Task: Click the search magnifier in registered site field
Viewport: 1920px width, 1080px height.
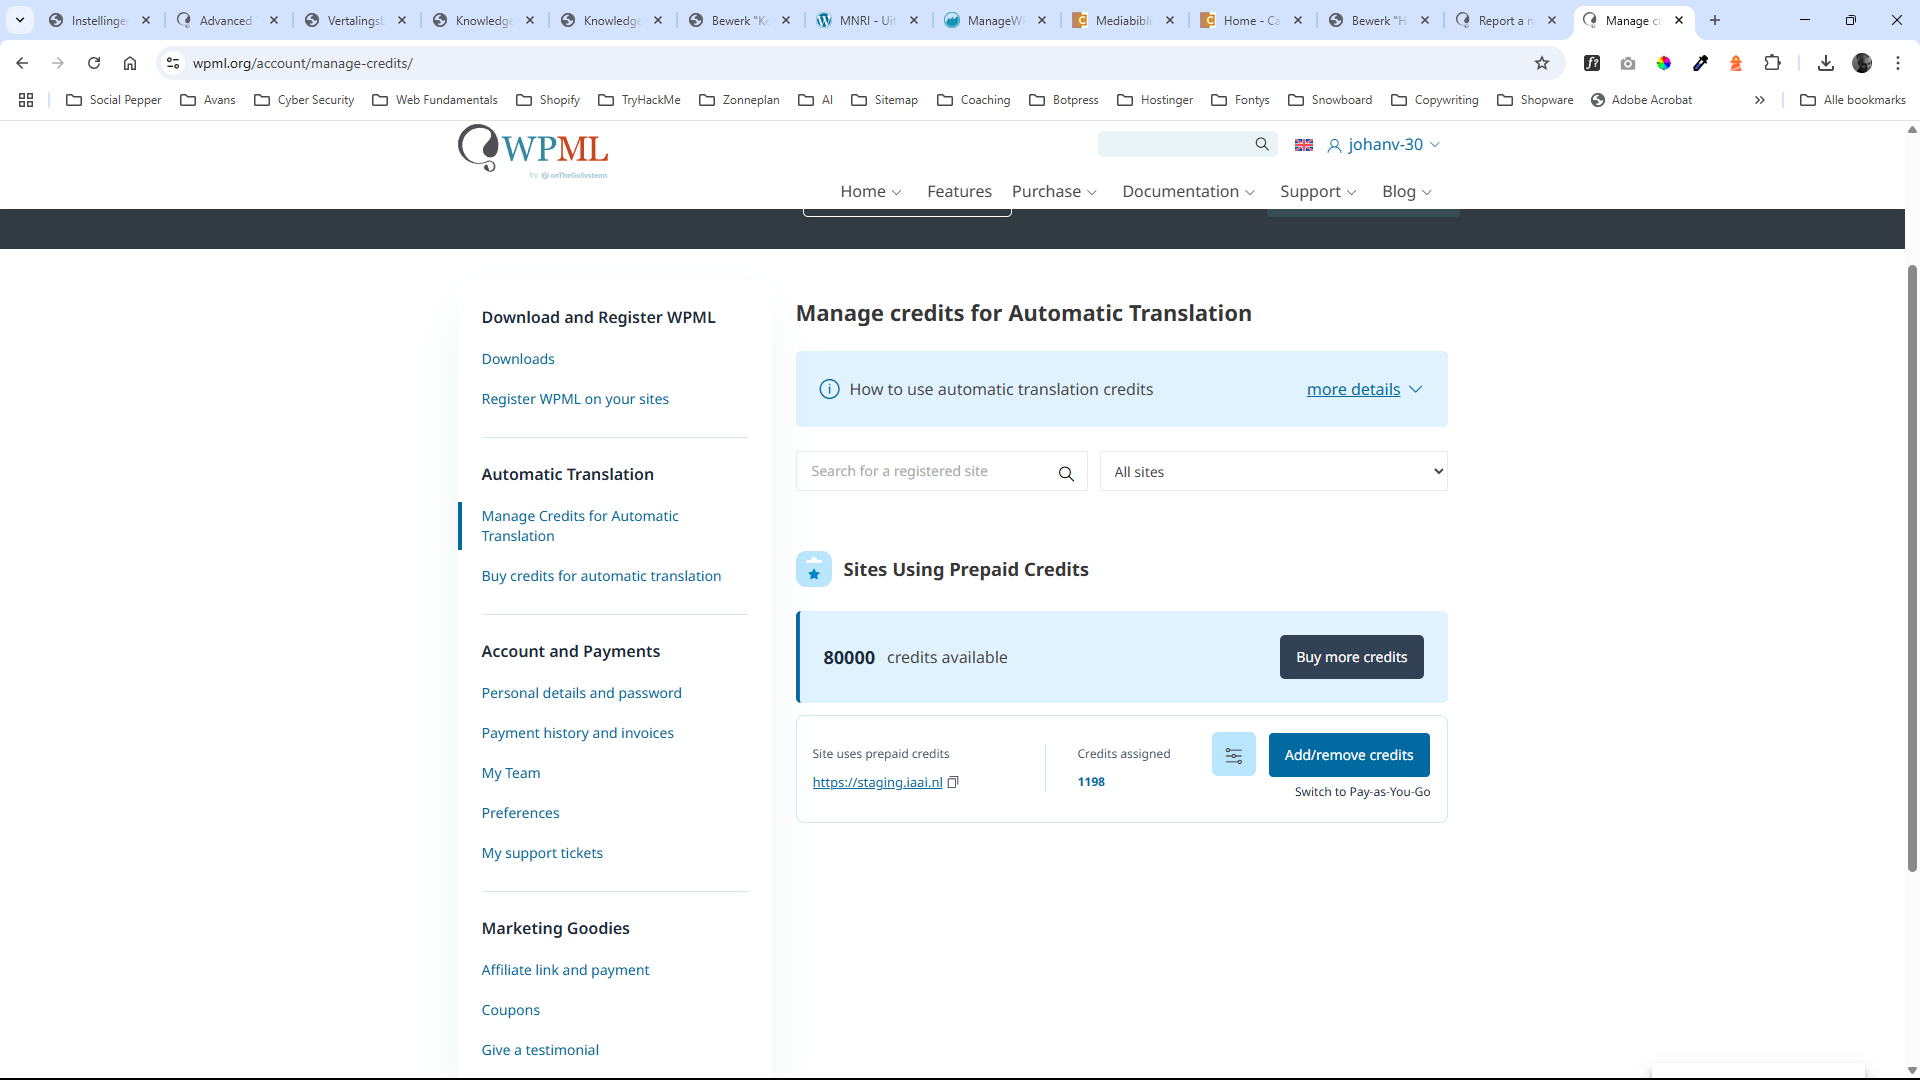Action: pyautogui.click(x=1066, y=473)
